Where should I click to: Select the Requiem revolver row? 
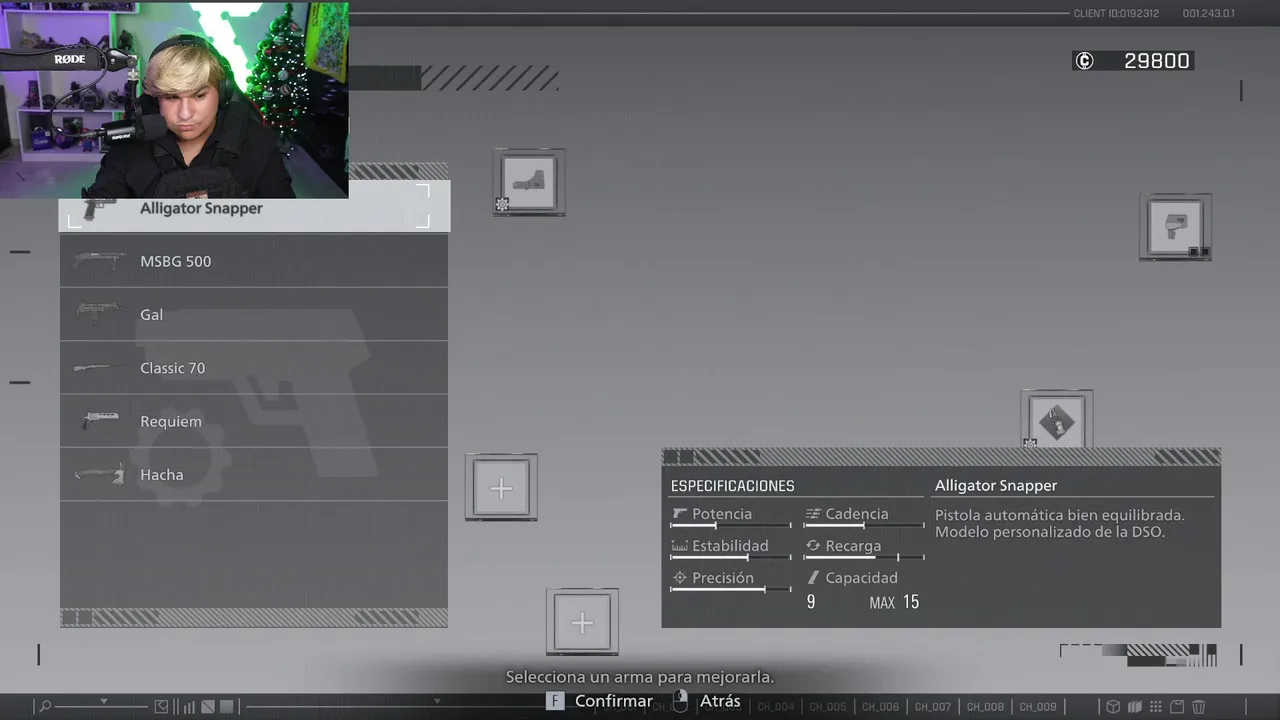point(254,421)
